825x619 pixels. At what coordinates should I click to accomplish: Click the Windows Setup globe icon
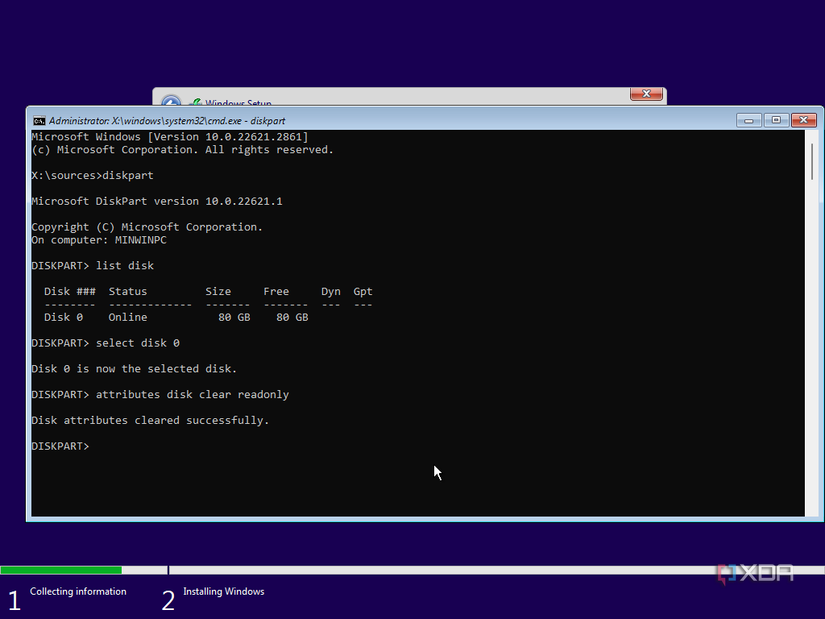tap(170, 103)
